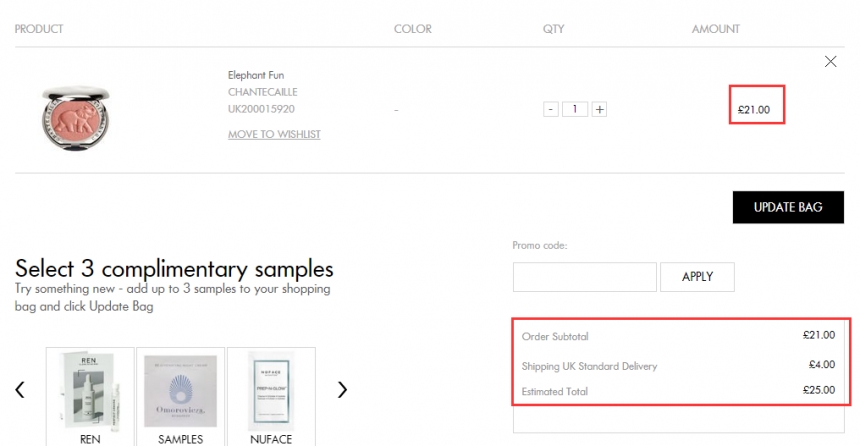Screen dimensions: 860x446
Task: Click the Update Bag button
Action: (788, 207)
